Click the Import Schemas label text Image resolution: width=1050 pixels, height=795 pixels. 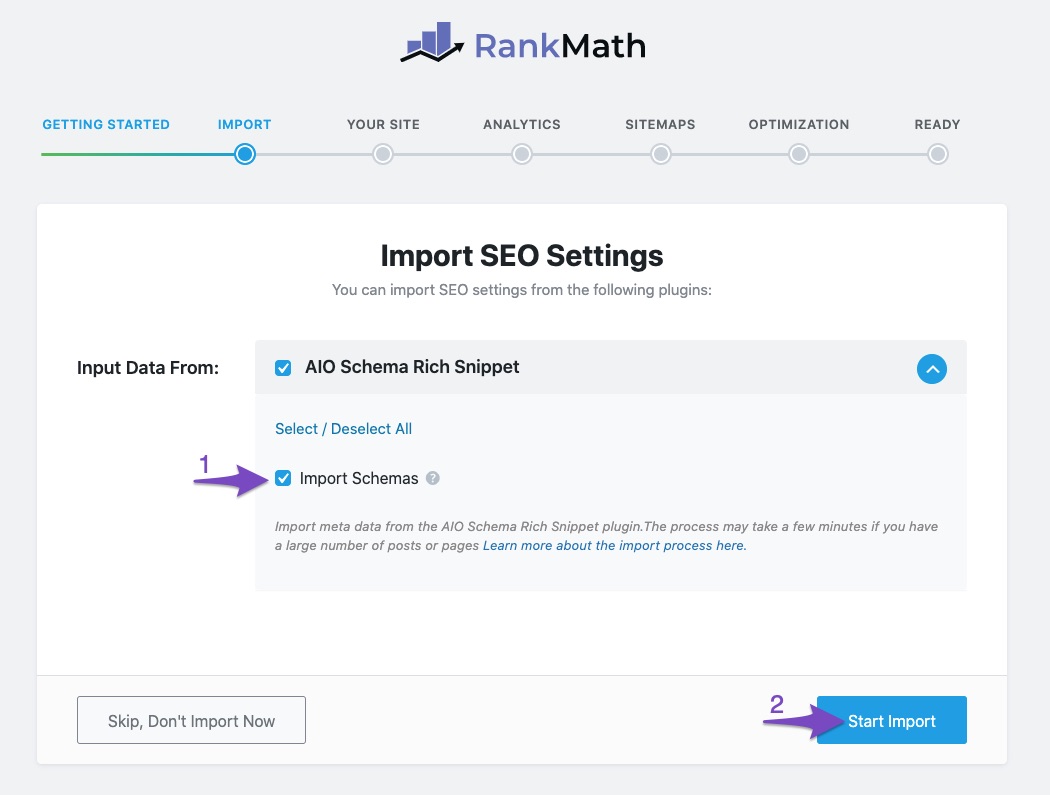coord(359,478)
